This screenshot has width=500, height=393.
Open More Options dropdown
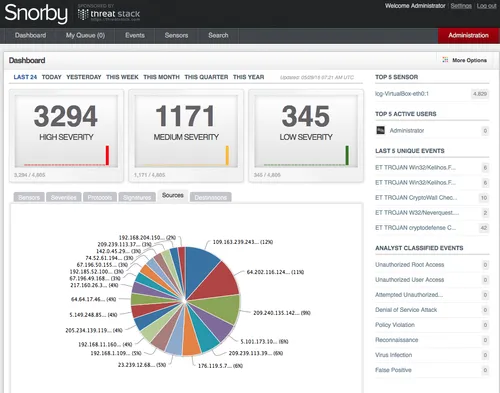pos(464,60)
